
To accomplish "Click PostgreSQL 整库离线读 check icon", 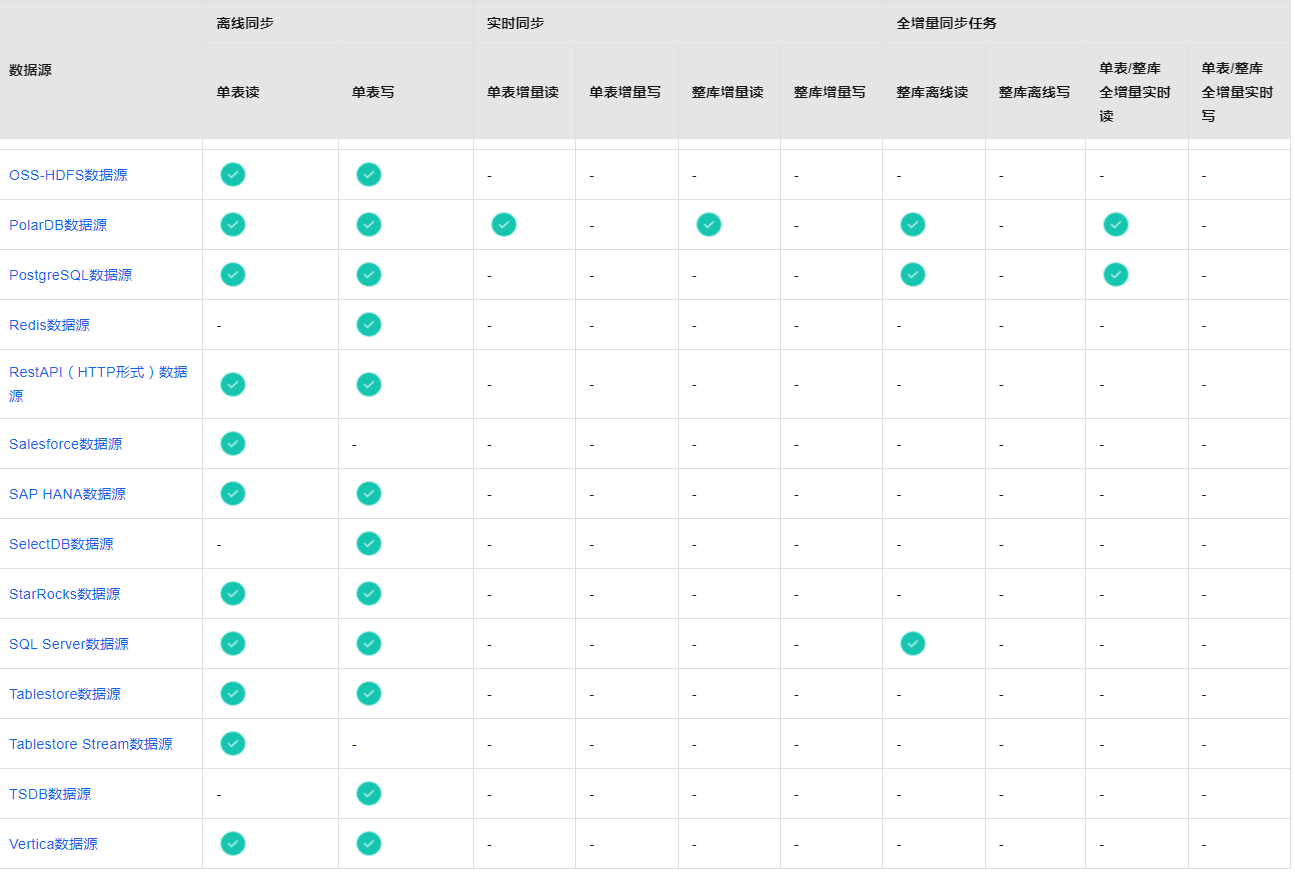I will point(913,274).
